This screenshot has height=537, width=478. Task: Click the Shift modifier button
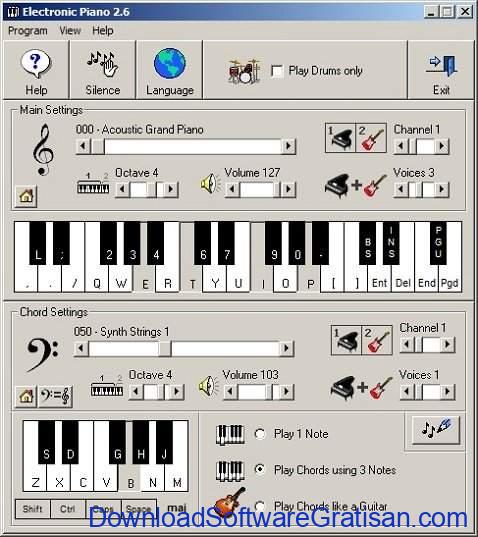click(33, 509)
